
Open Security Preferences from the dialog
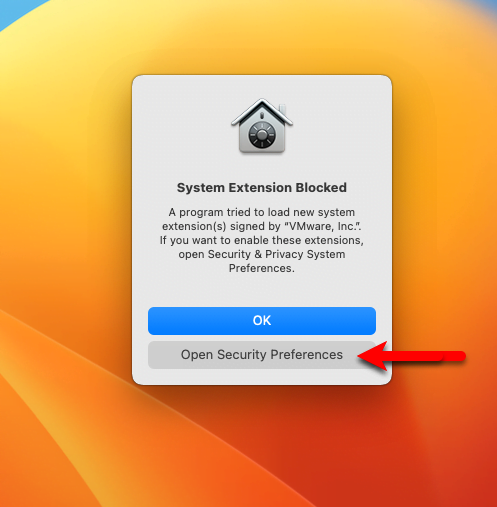(x=262, y=355)
